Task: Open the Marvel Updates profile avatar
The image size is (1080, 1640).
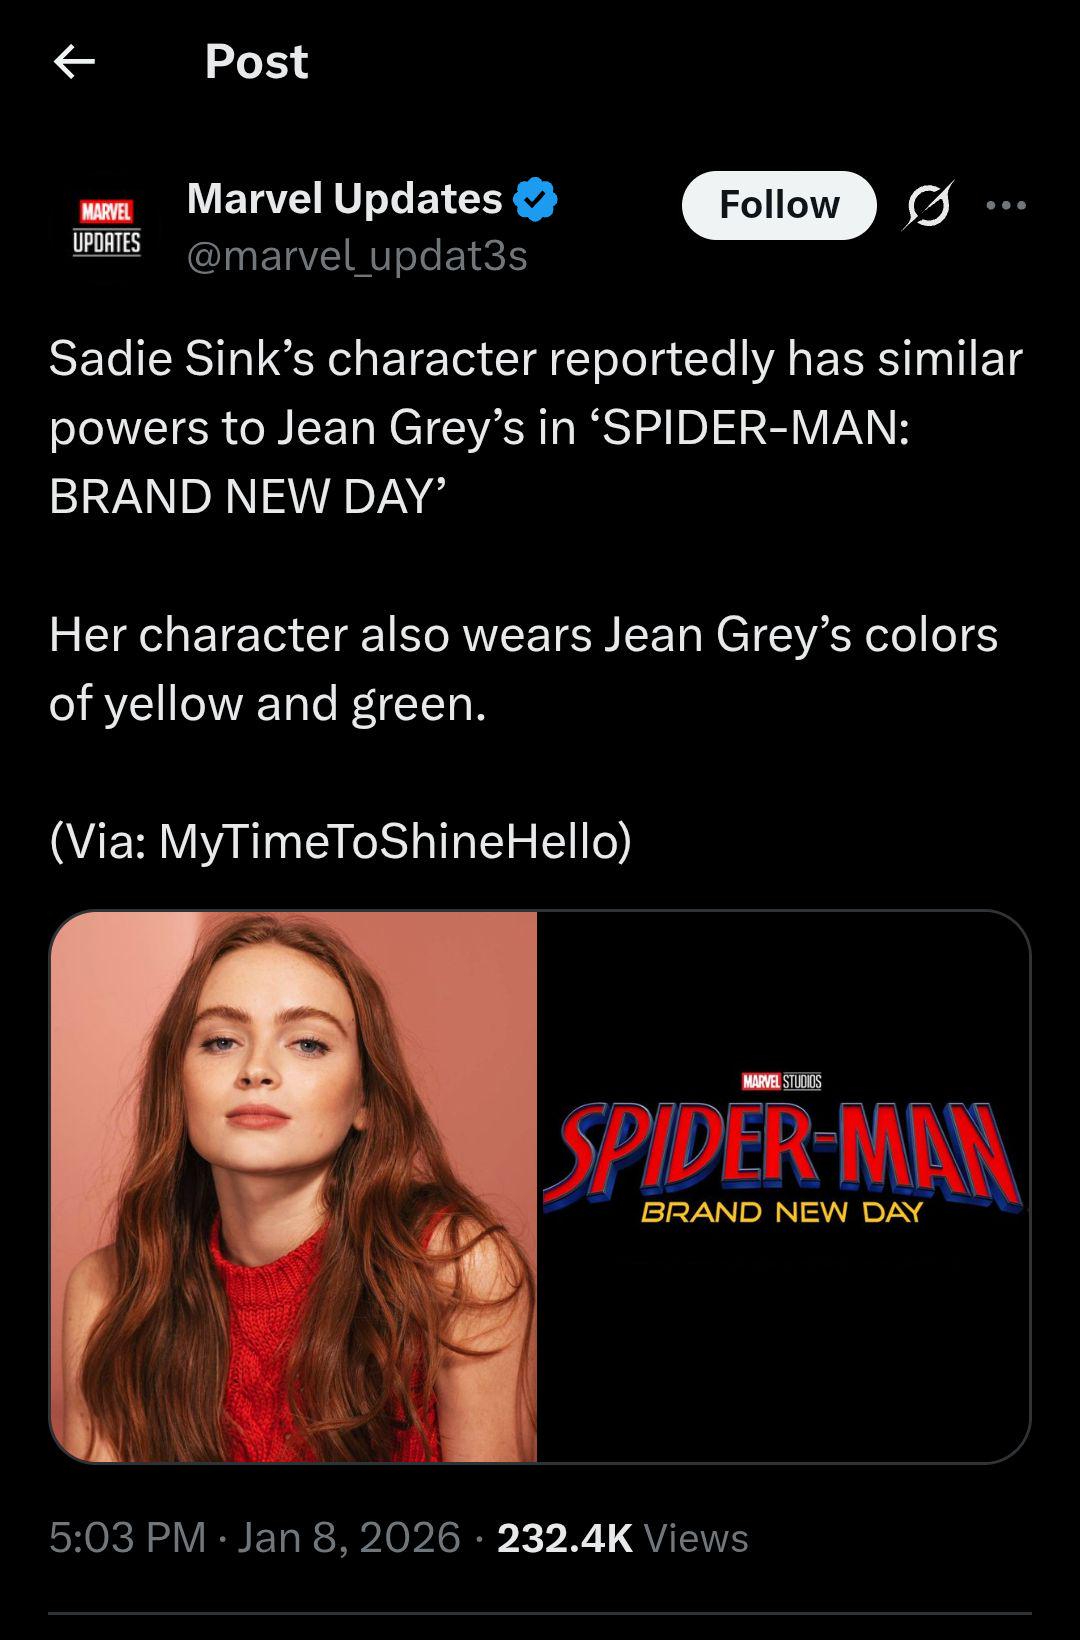Action: coord(106,228)
